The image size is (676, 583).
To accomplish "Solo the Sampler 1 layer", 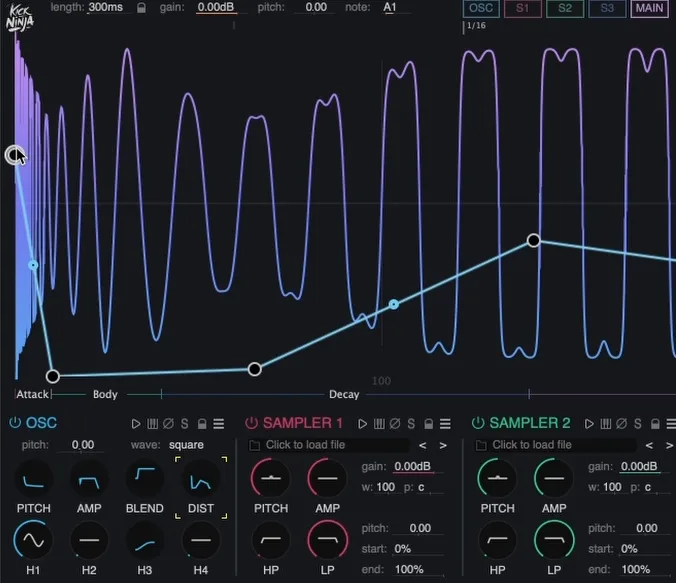I will pos(411,424).
